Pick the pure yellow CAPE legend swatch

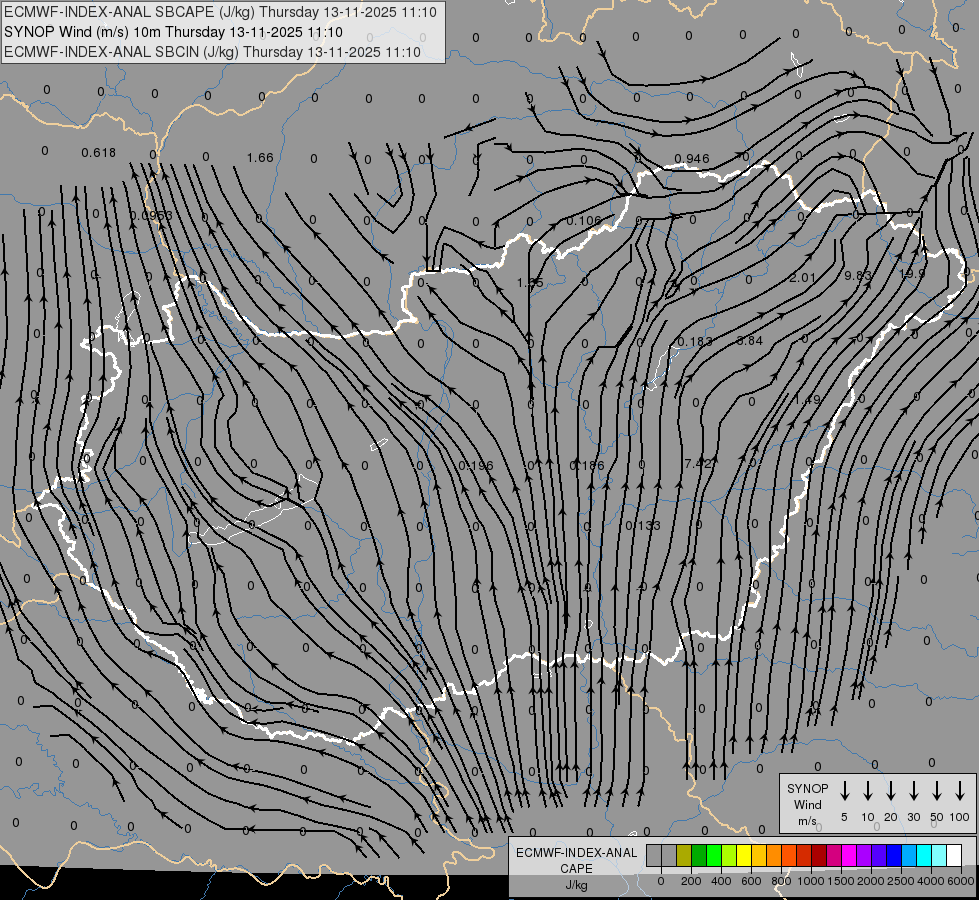744,855
